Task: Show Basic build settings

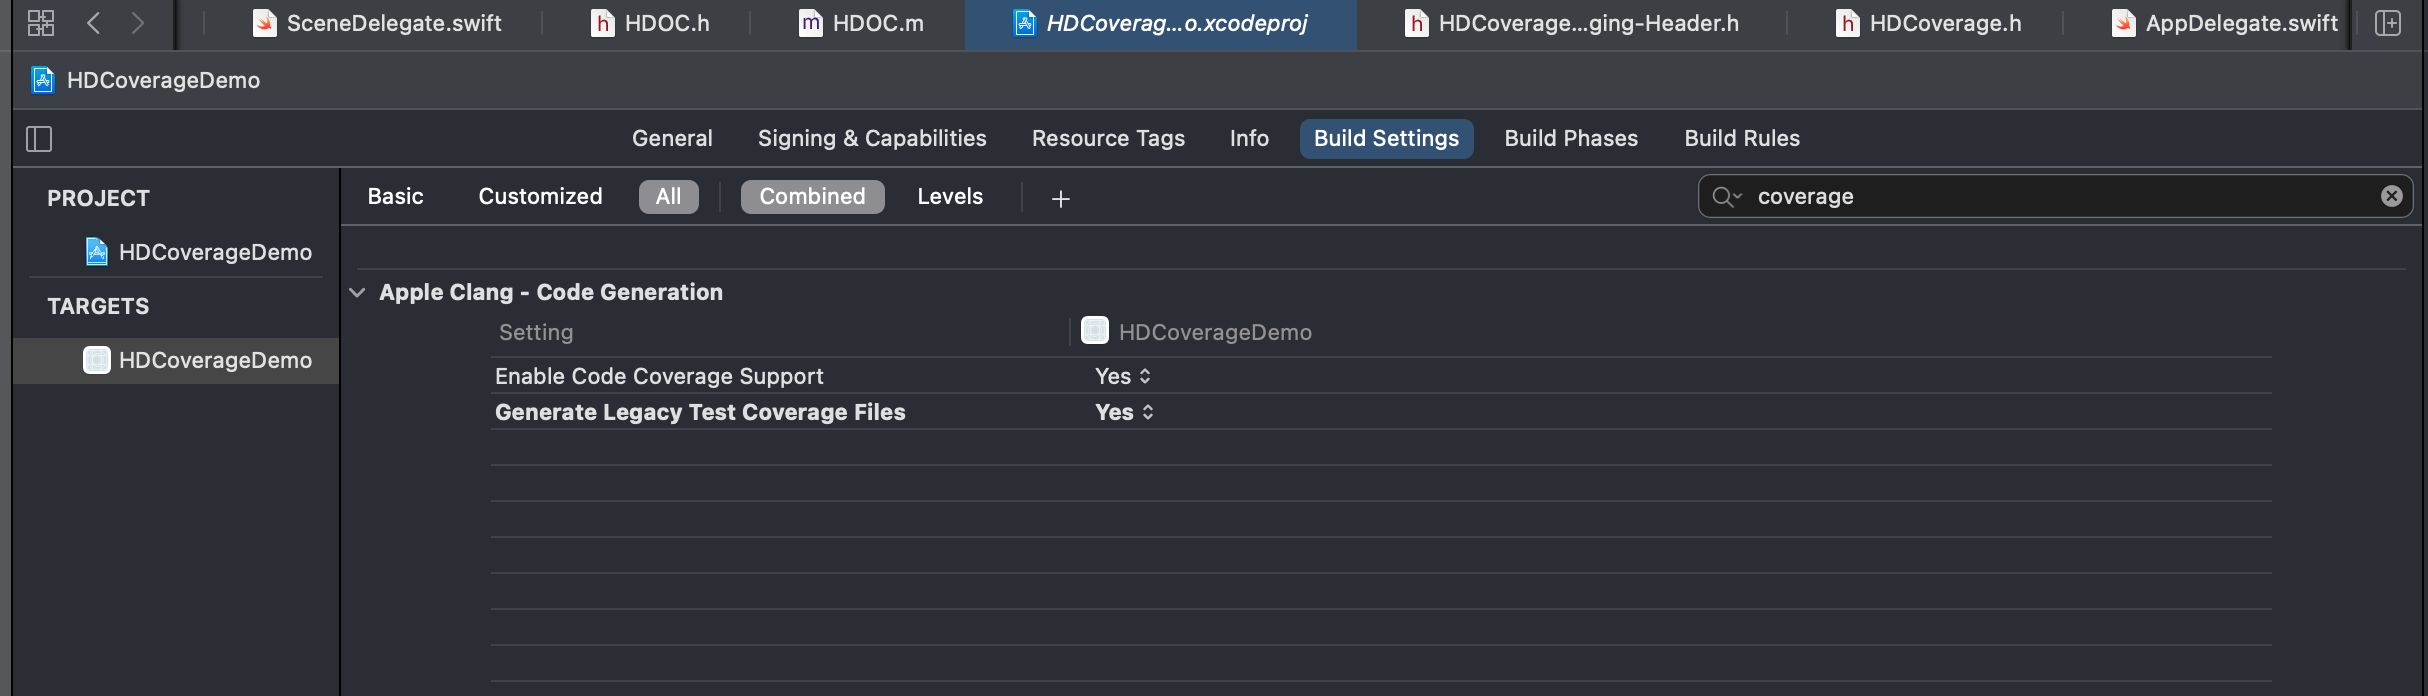Action: coord(395,197)
